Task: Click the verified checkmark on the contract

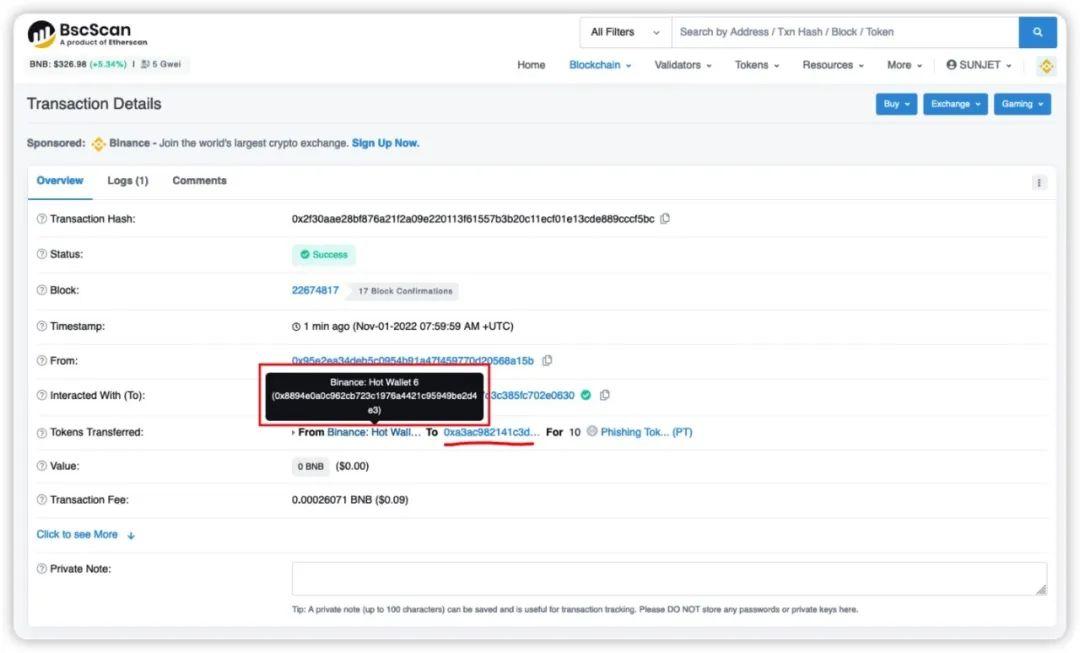Action: pyautogui.click(x=585, y=395)
